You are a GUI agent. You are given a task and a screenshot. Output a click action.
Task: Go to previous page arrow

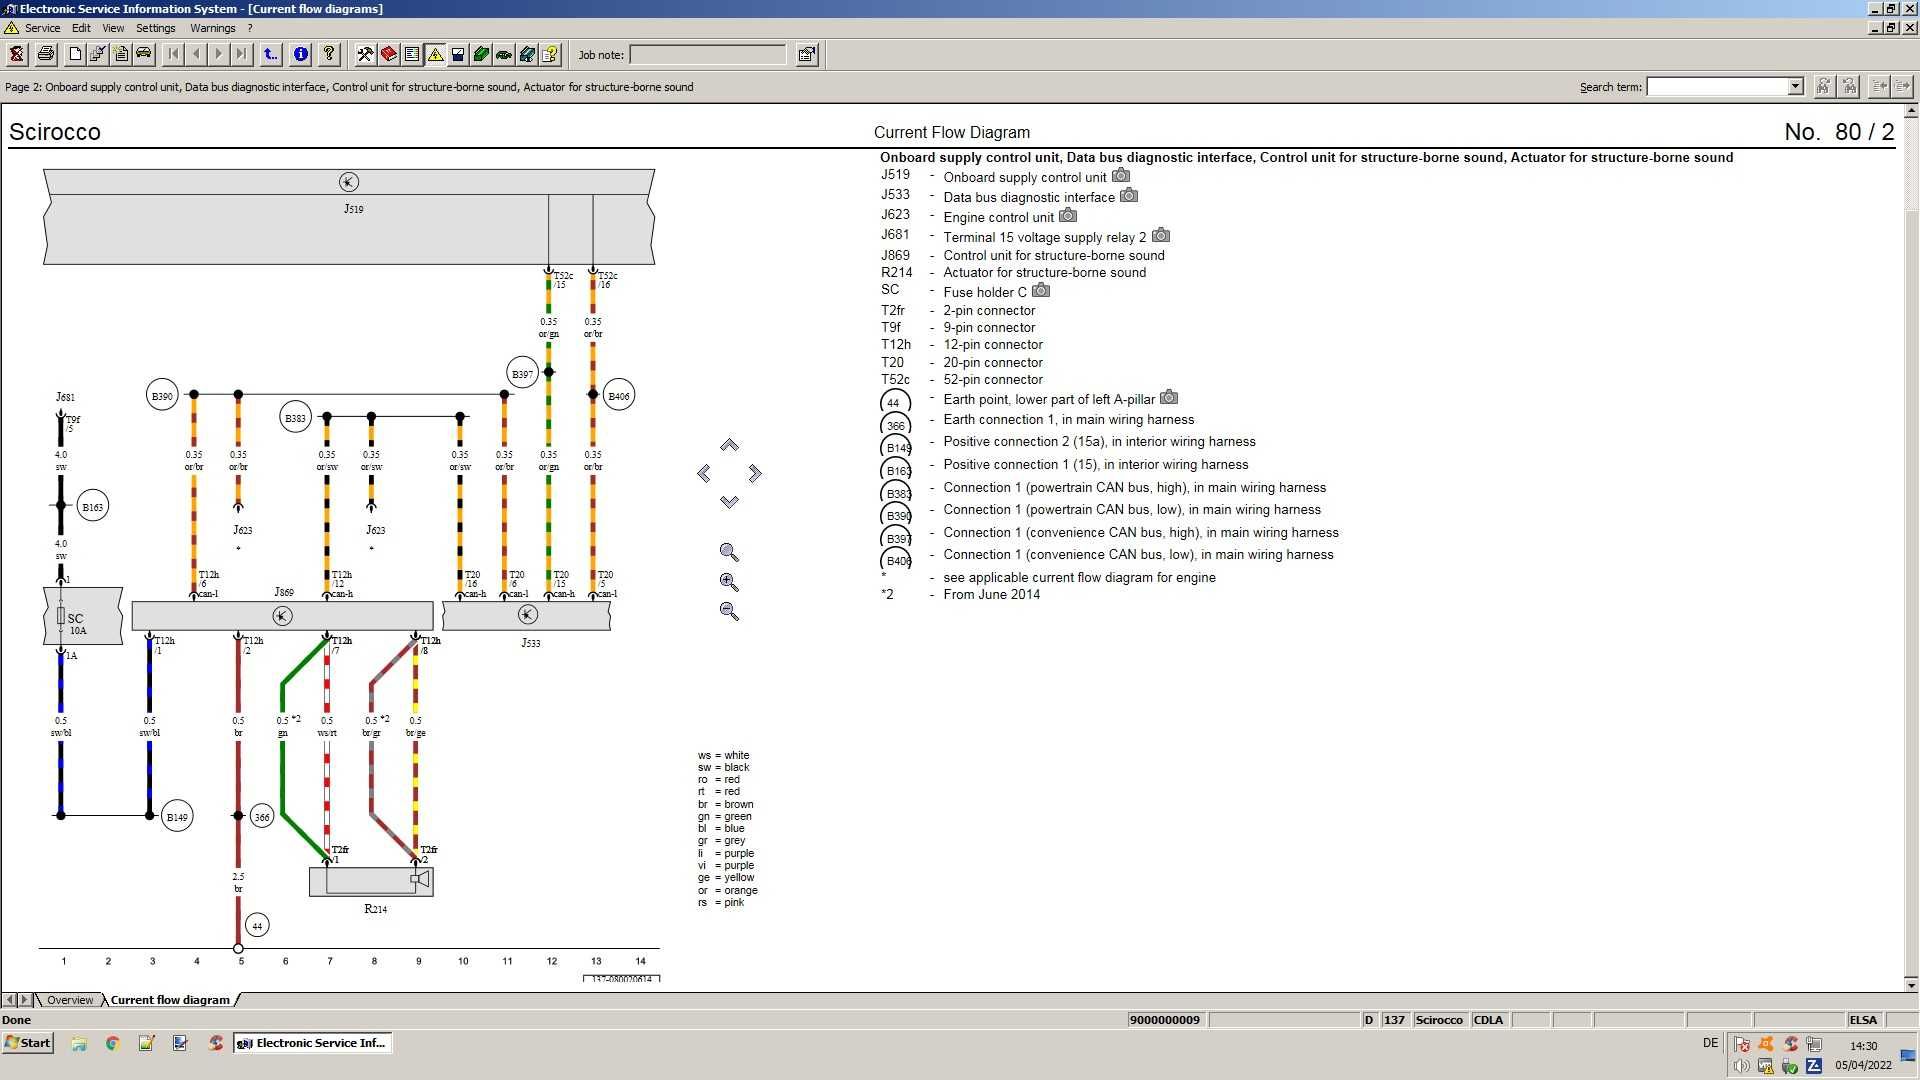(196, 54)
